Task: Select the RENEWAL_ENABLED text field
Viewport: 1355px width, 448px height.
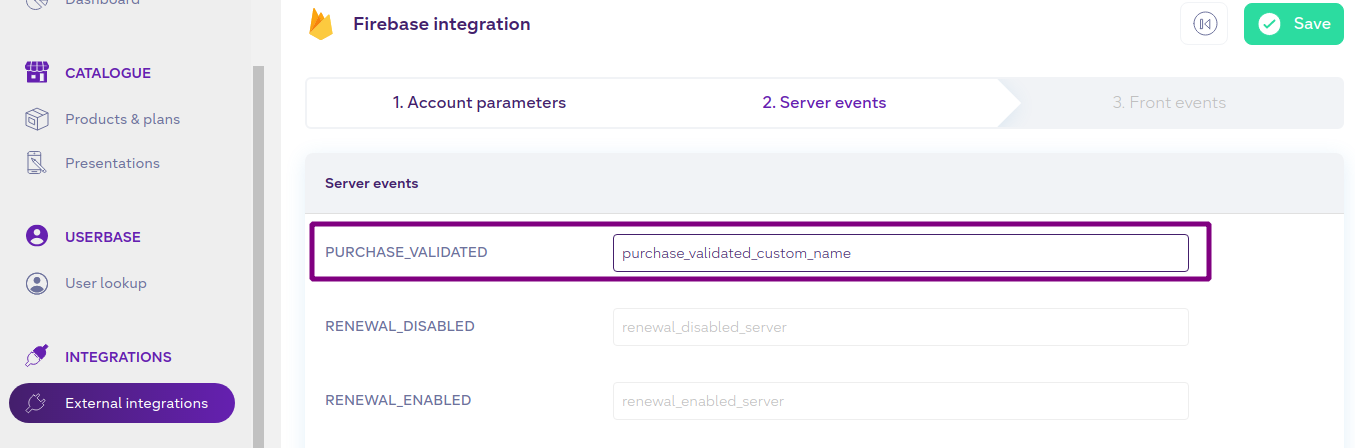Action: (900, 401)
